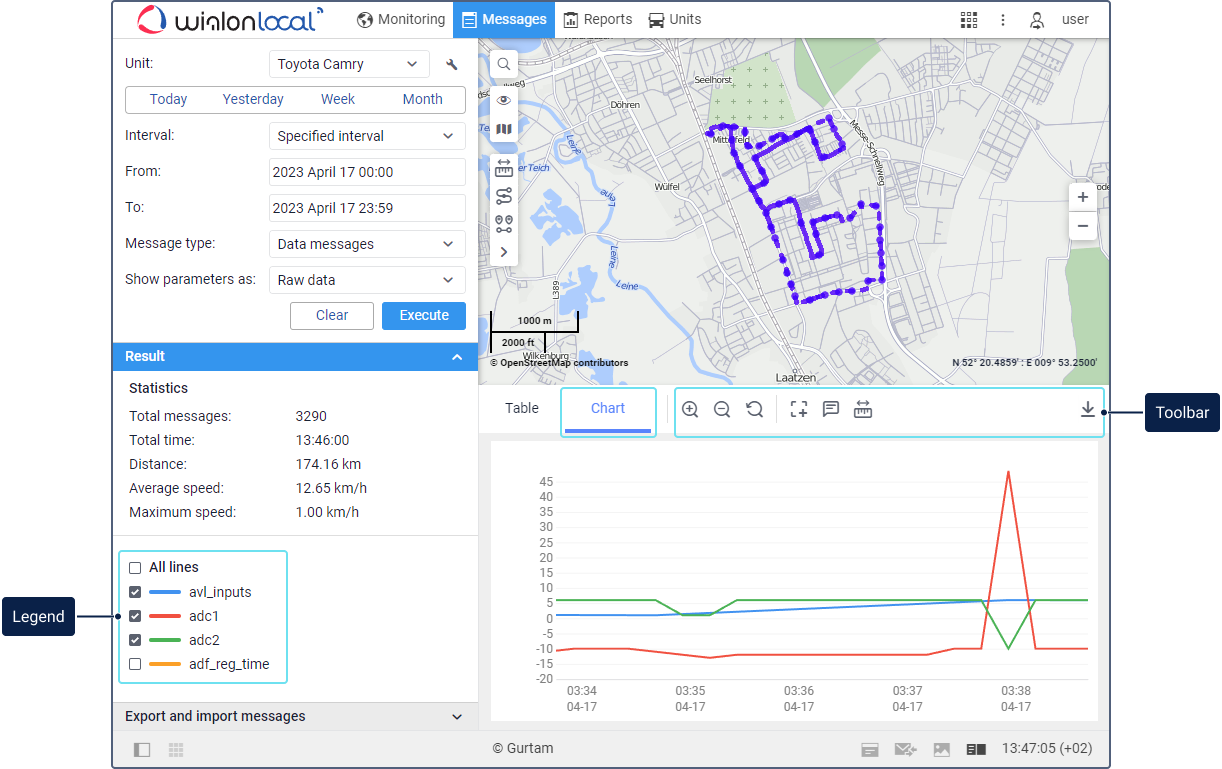Uncheck the adc1 line checkbox

coord(135,616)
